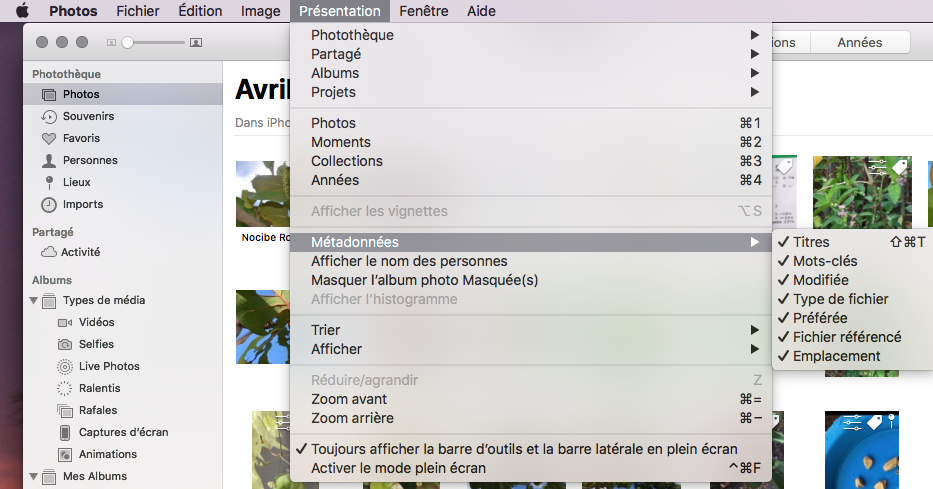Select Live Photos album in sidebar

(x=123, y=366)
